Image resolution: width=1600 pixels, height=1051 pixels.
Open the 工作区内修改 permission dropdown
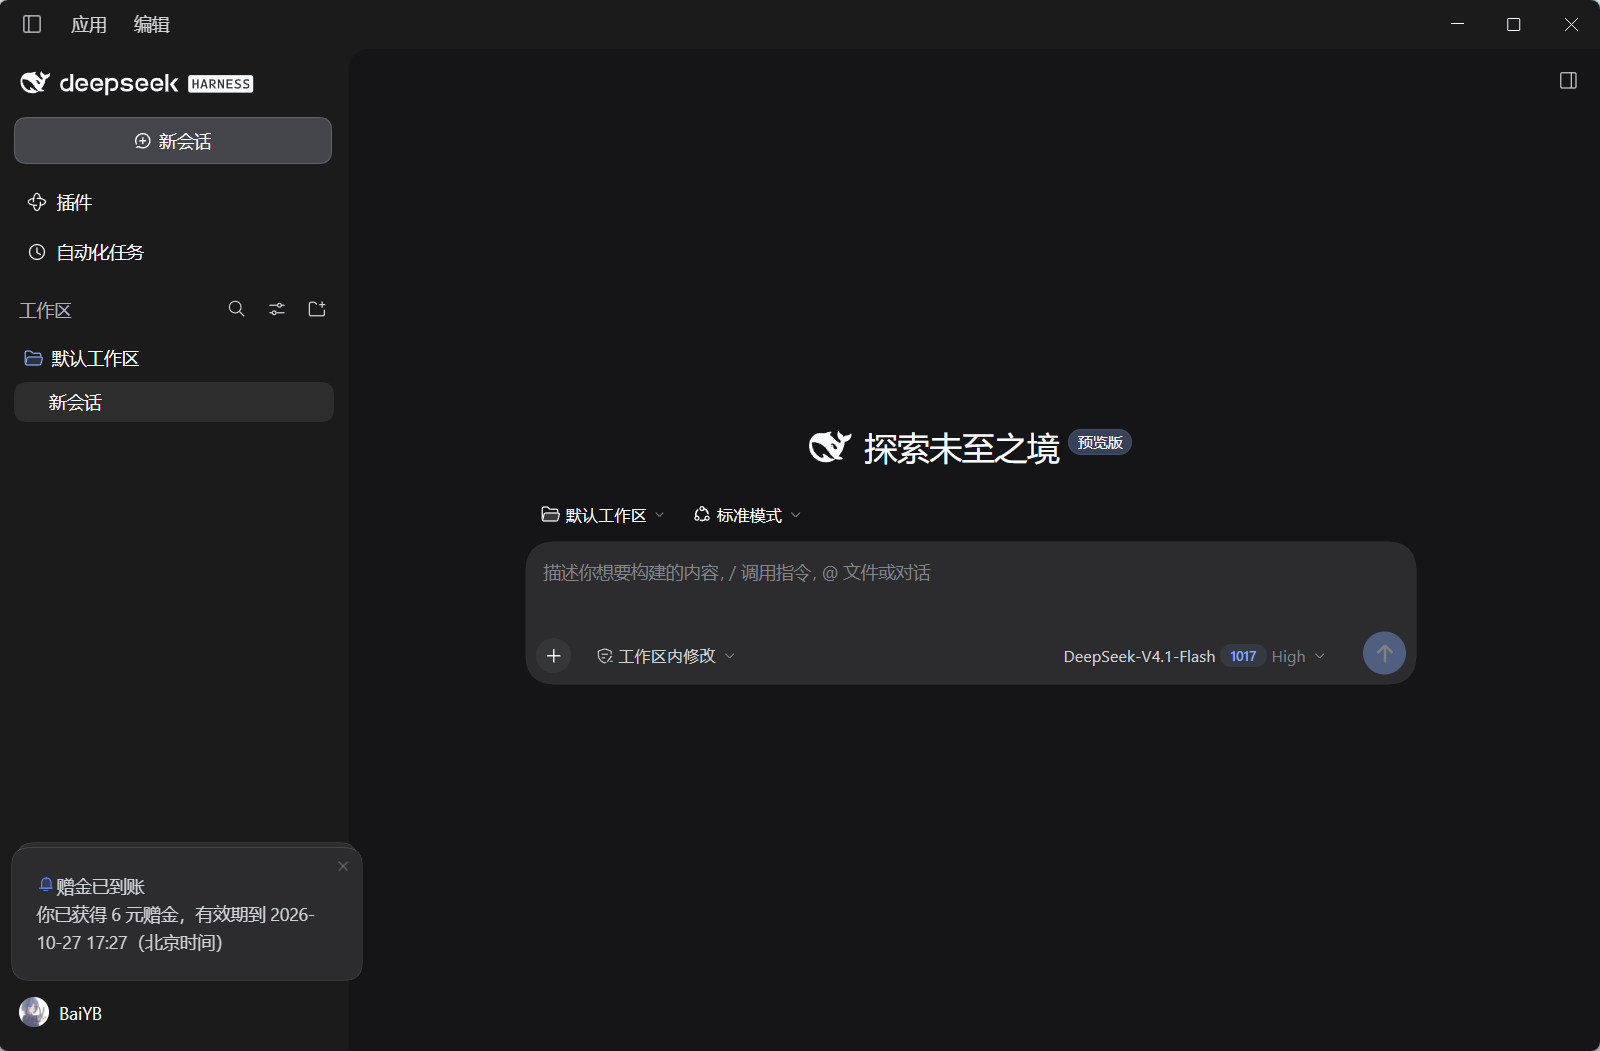coord(666,656)
